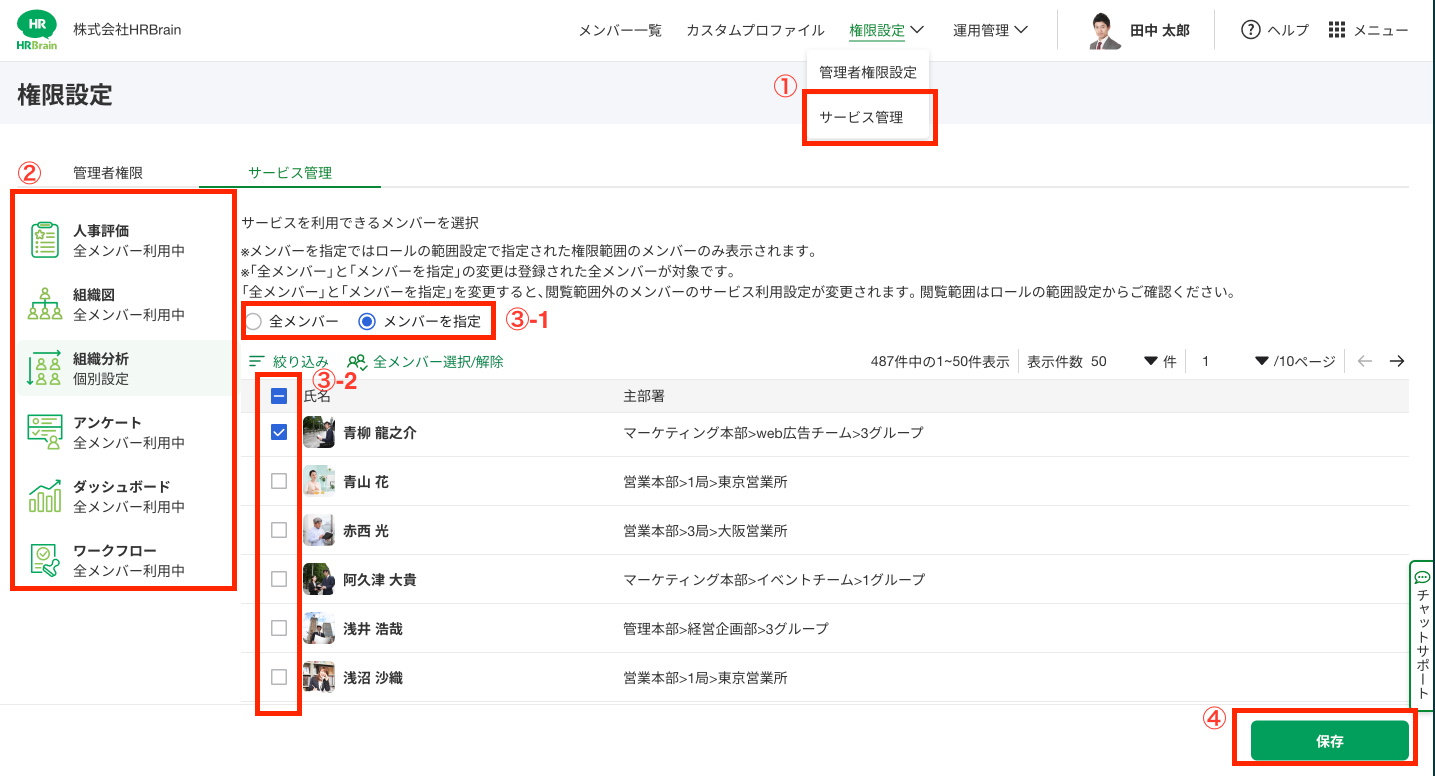The image size is (1435, 776).
Task: Click the green 保存 button
Action: pyautogui.click(x=1329, y=741)
